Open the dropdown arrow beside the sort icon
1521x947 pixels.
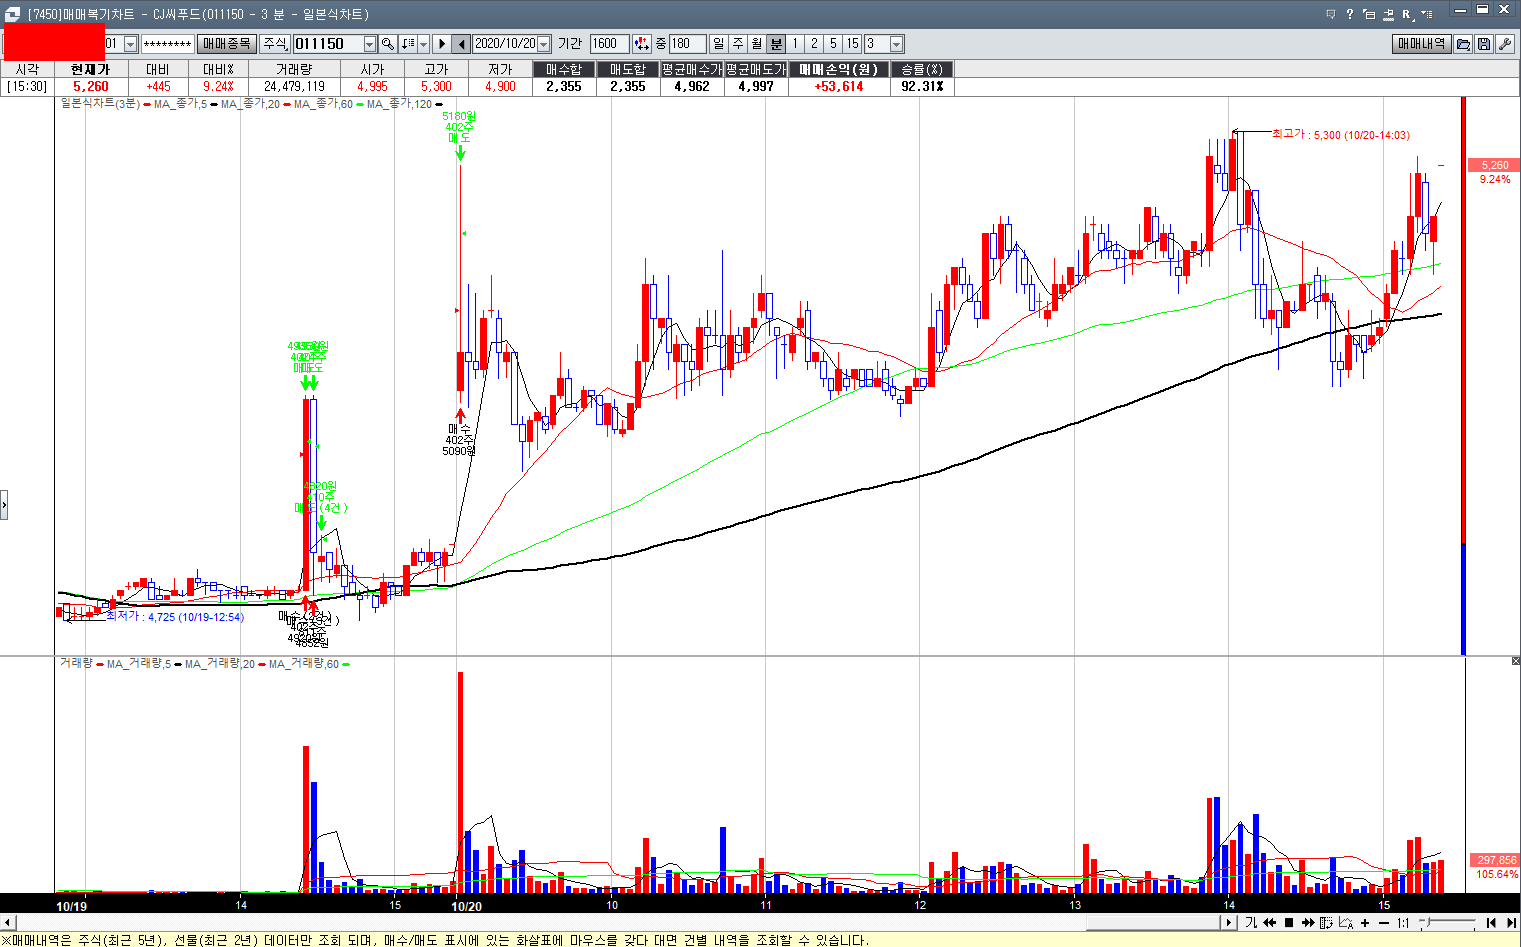point(423,44)
